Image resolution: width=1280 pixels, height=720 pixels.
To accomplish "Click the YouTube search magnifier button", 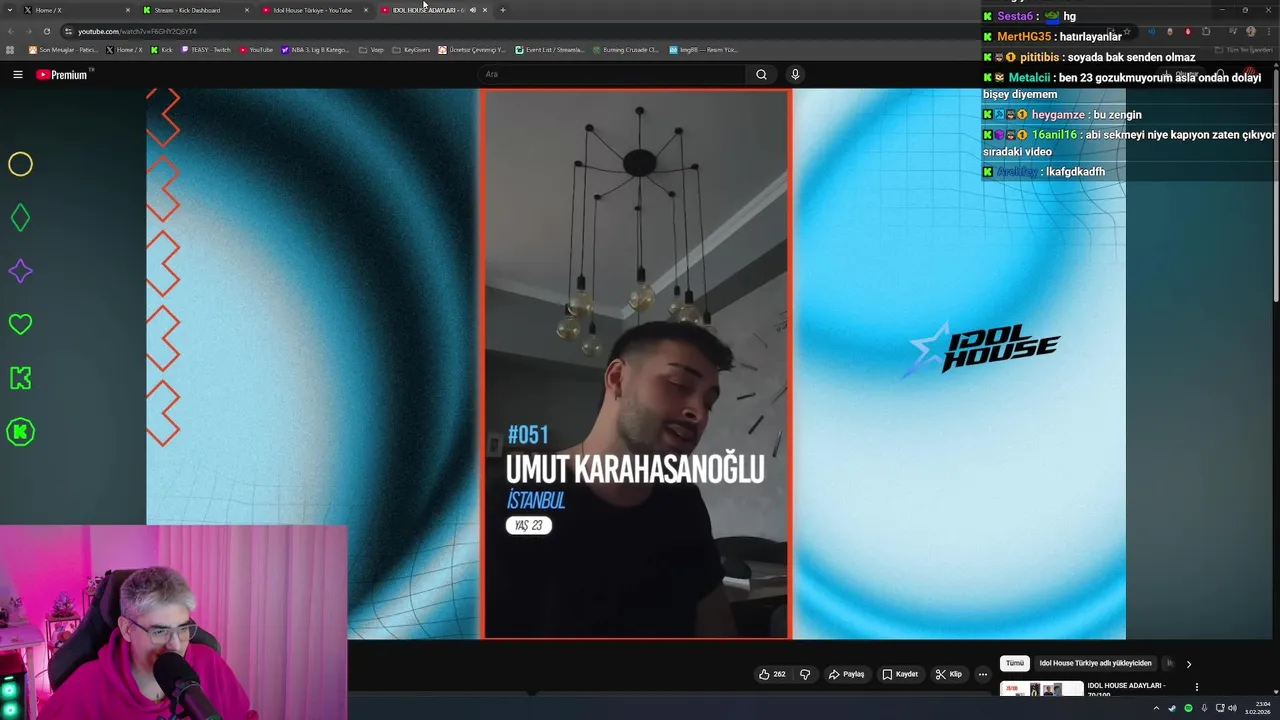I will click(x=761, y=74).
